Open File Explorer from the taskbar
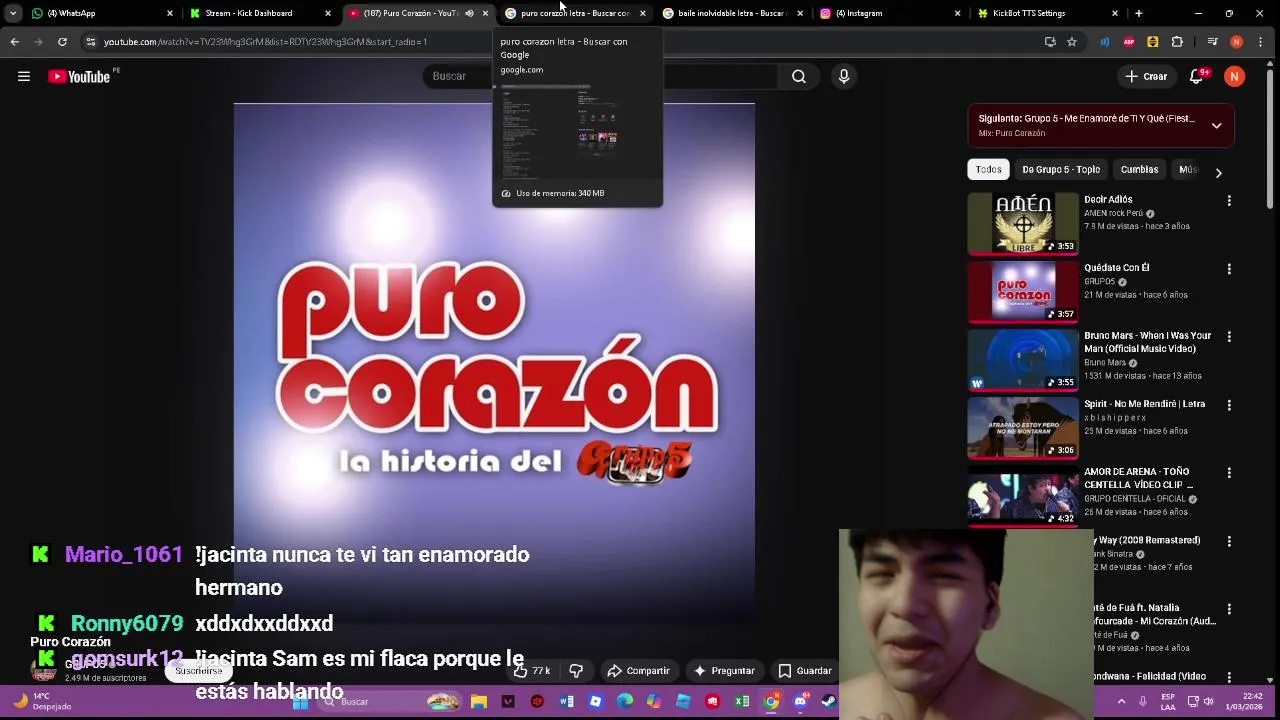The width and height of the screenshot is (1280, 720). pos(479,702)
